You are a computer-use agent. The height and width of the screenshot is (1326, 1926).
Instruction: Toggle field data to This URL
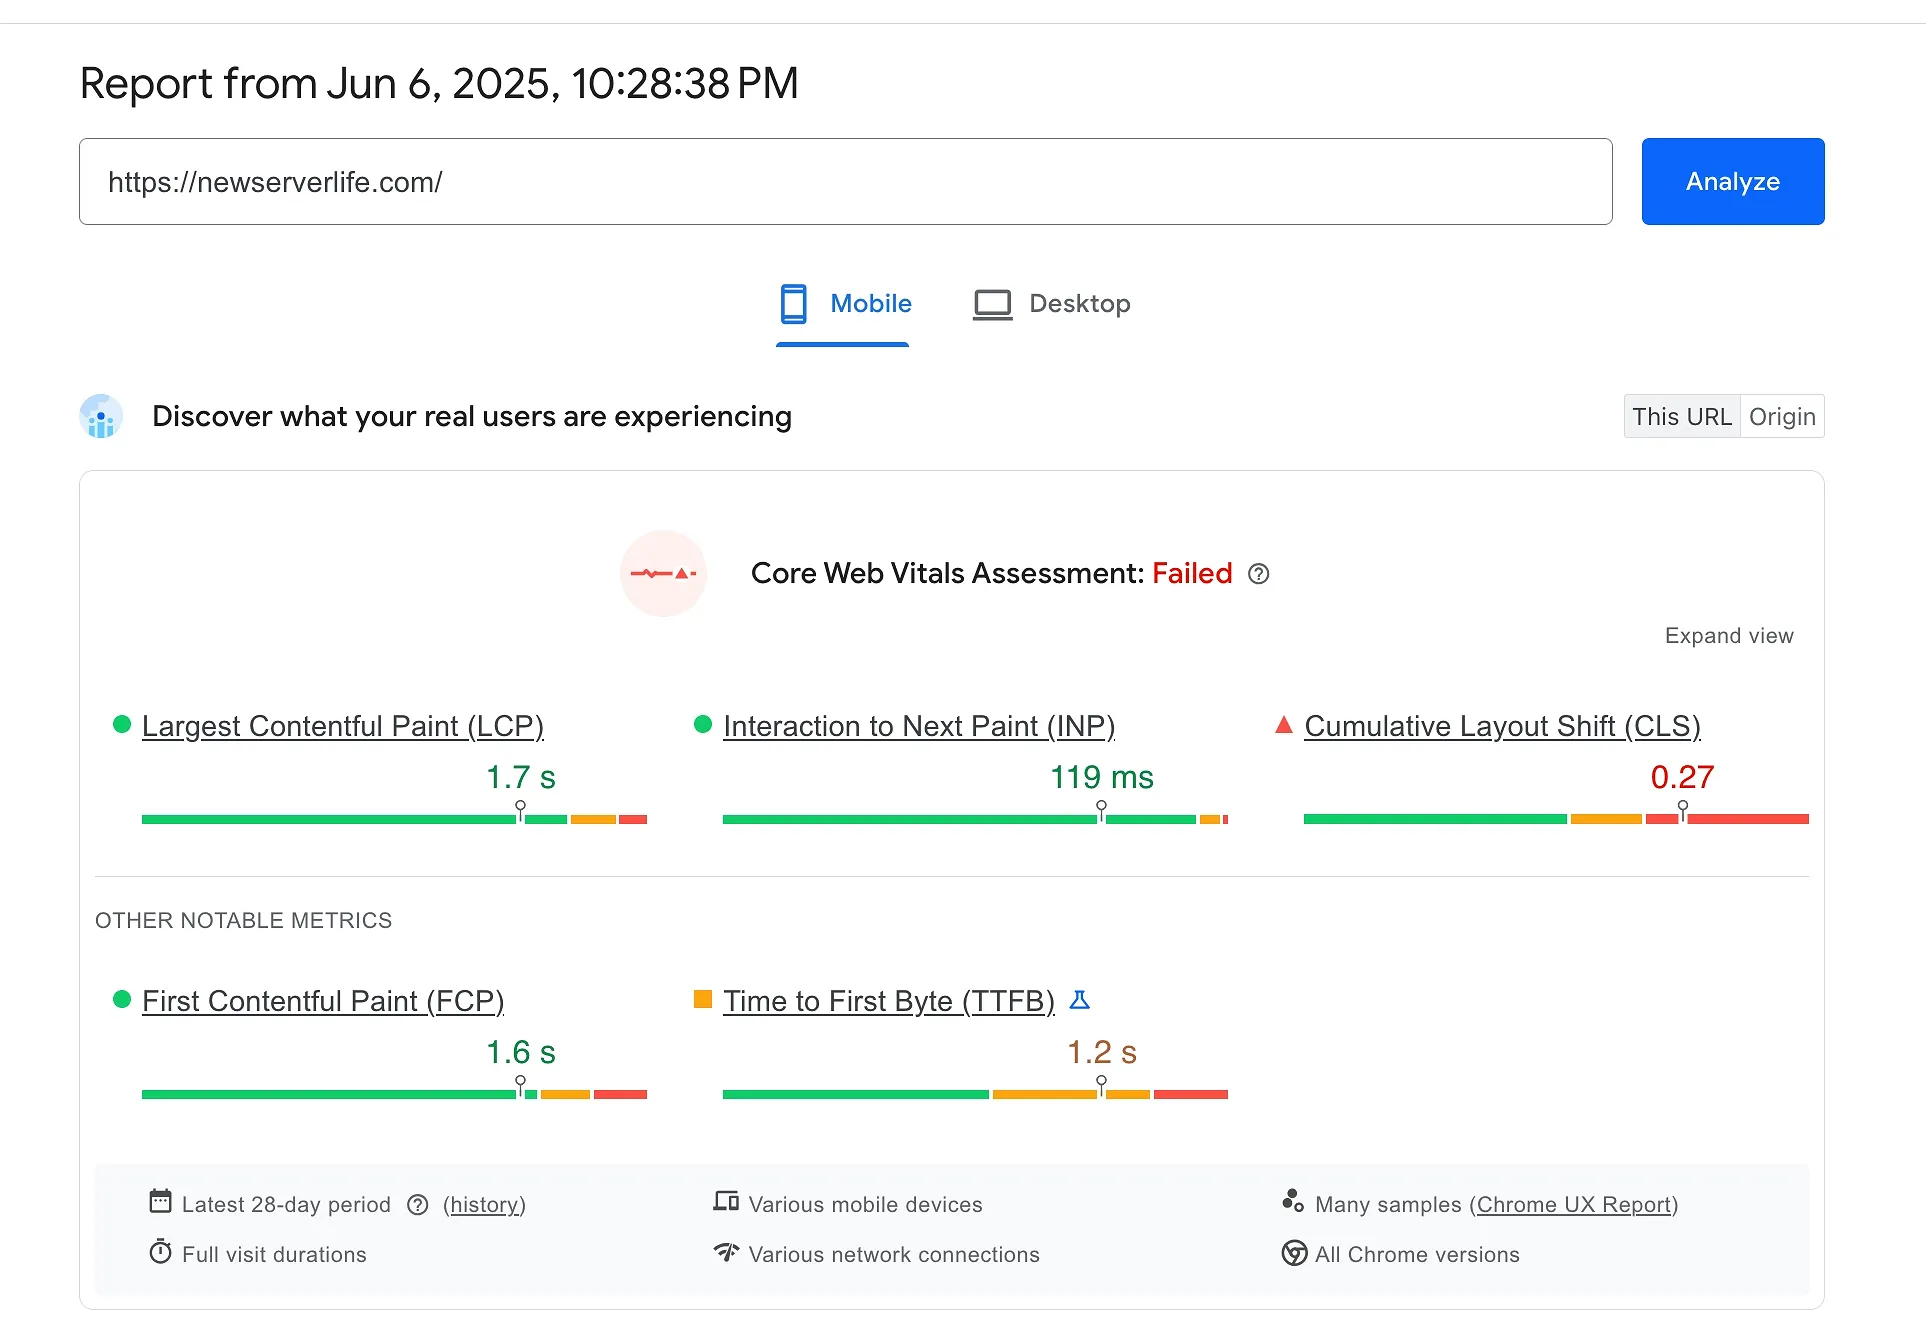(1681, 417)
